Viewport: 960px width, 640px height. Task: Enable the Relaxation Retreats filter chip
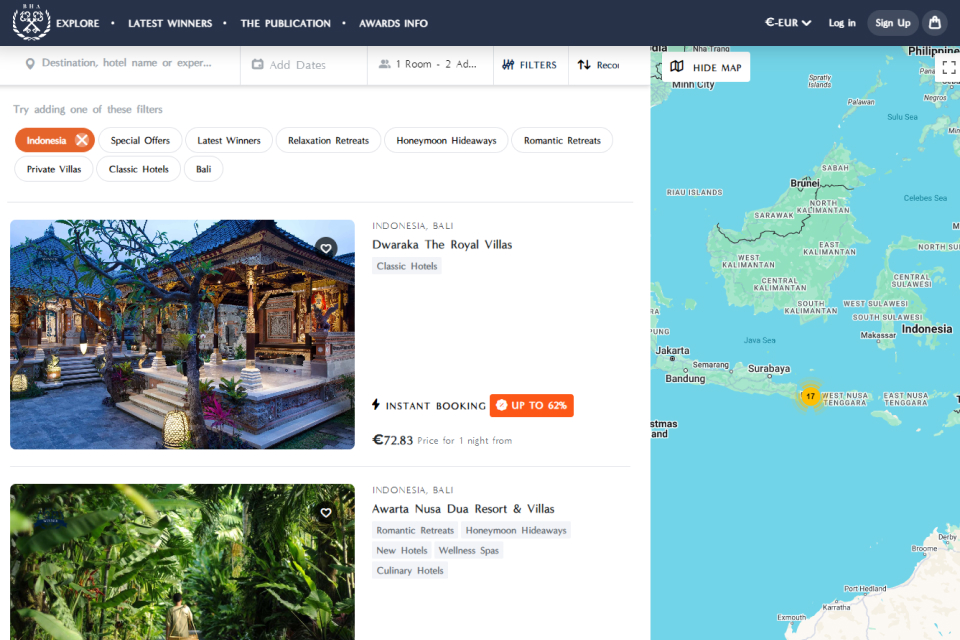[x=328, y=140]
